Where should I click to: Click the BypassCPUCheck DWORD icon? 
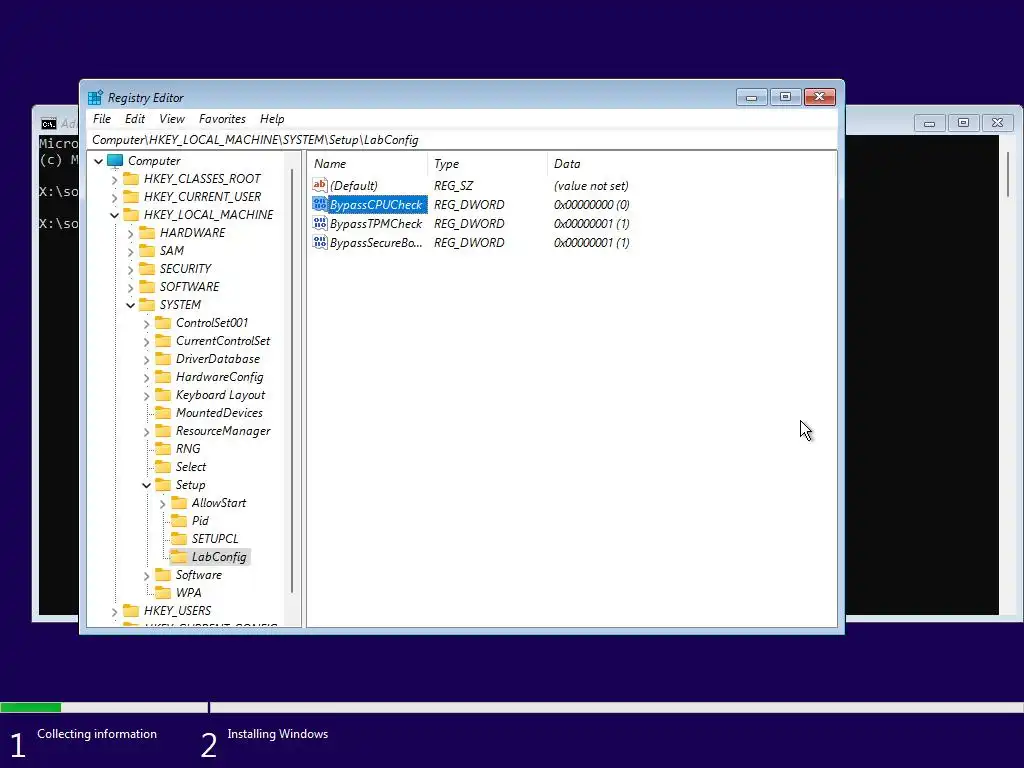tap(319, 204)
